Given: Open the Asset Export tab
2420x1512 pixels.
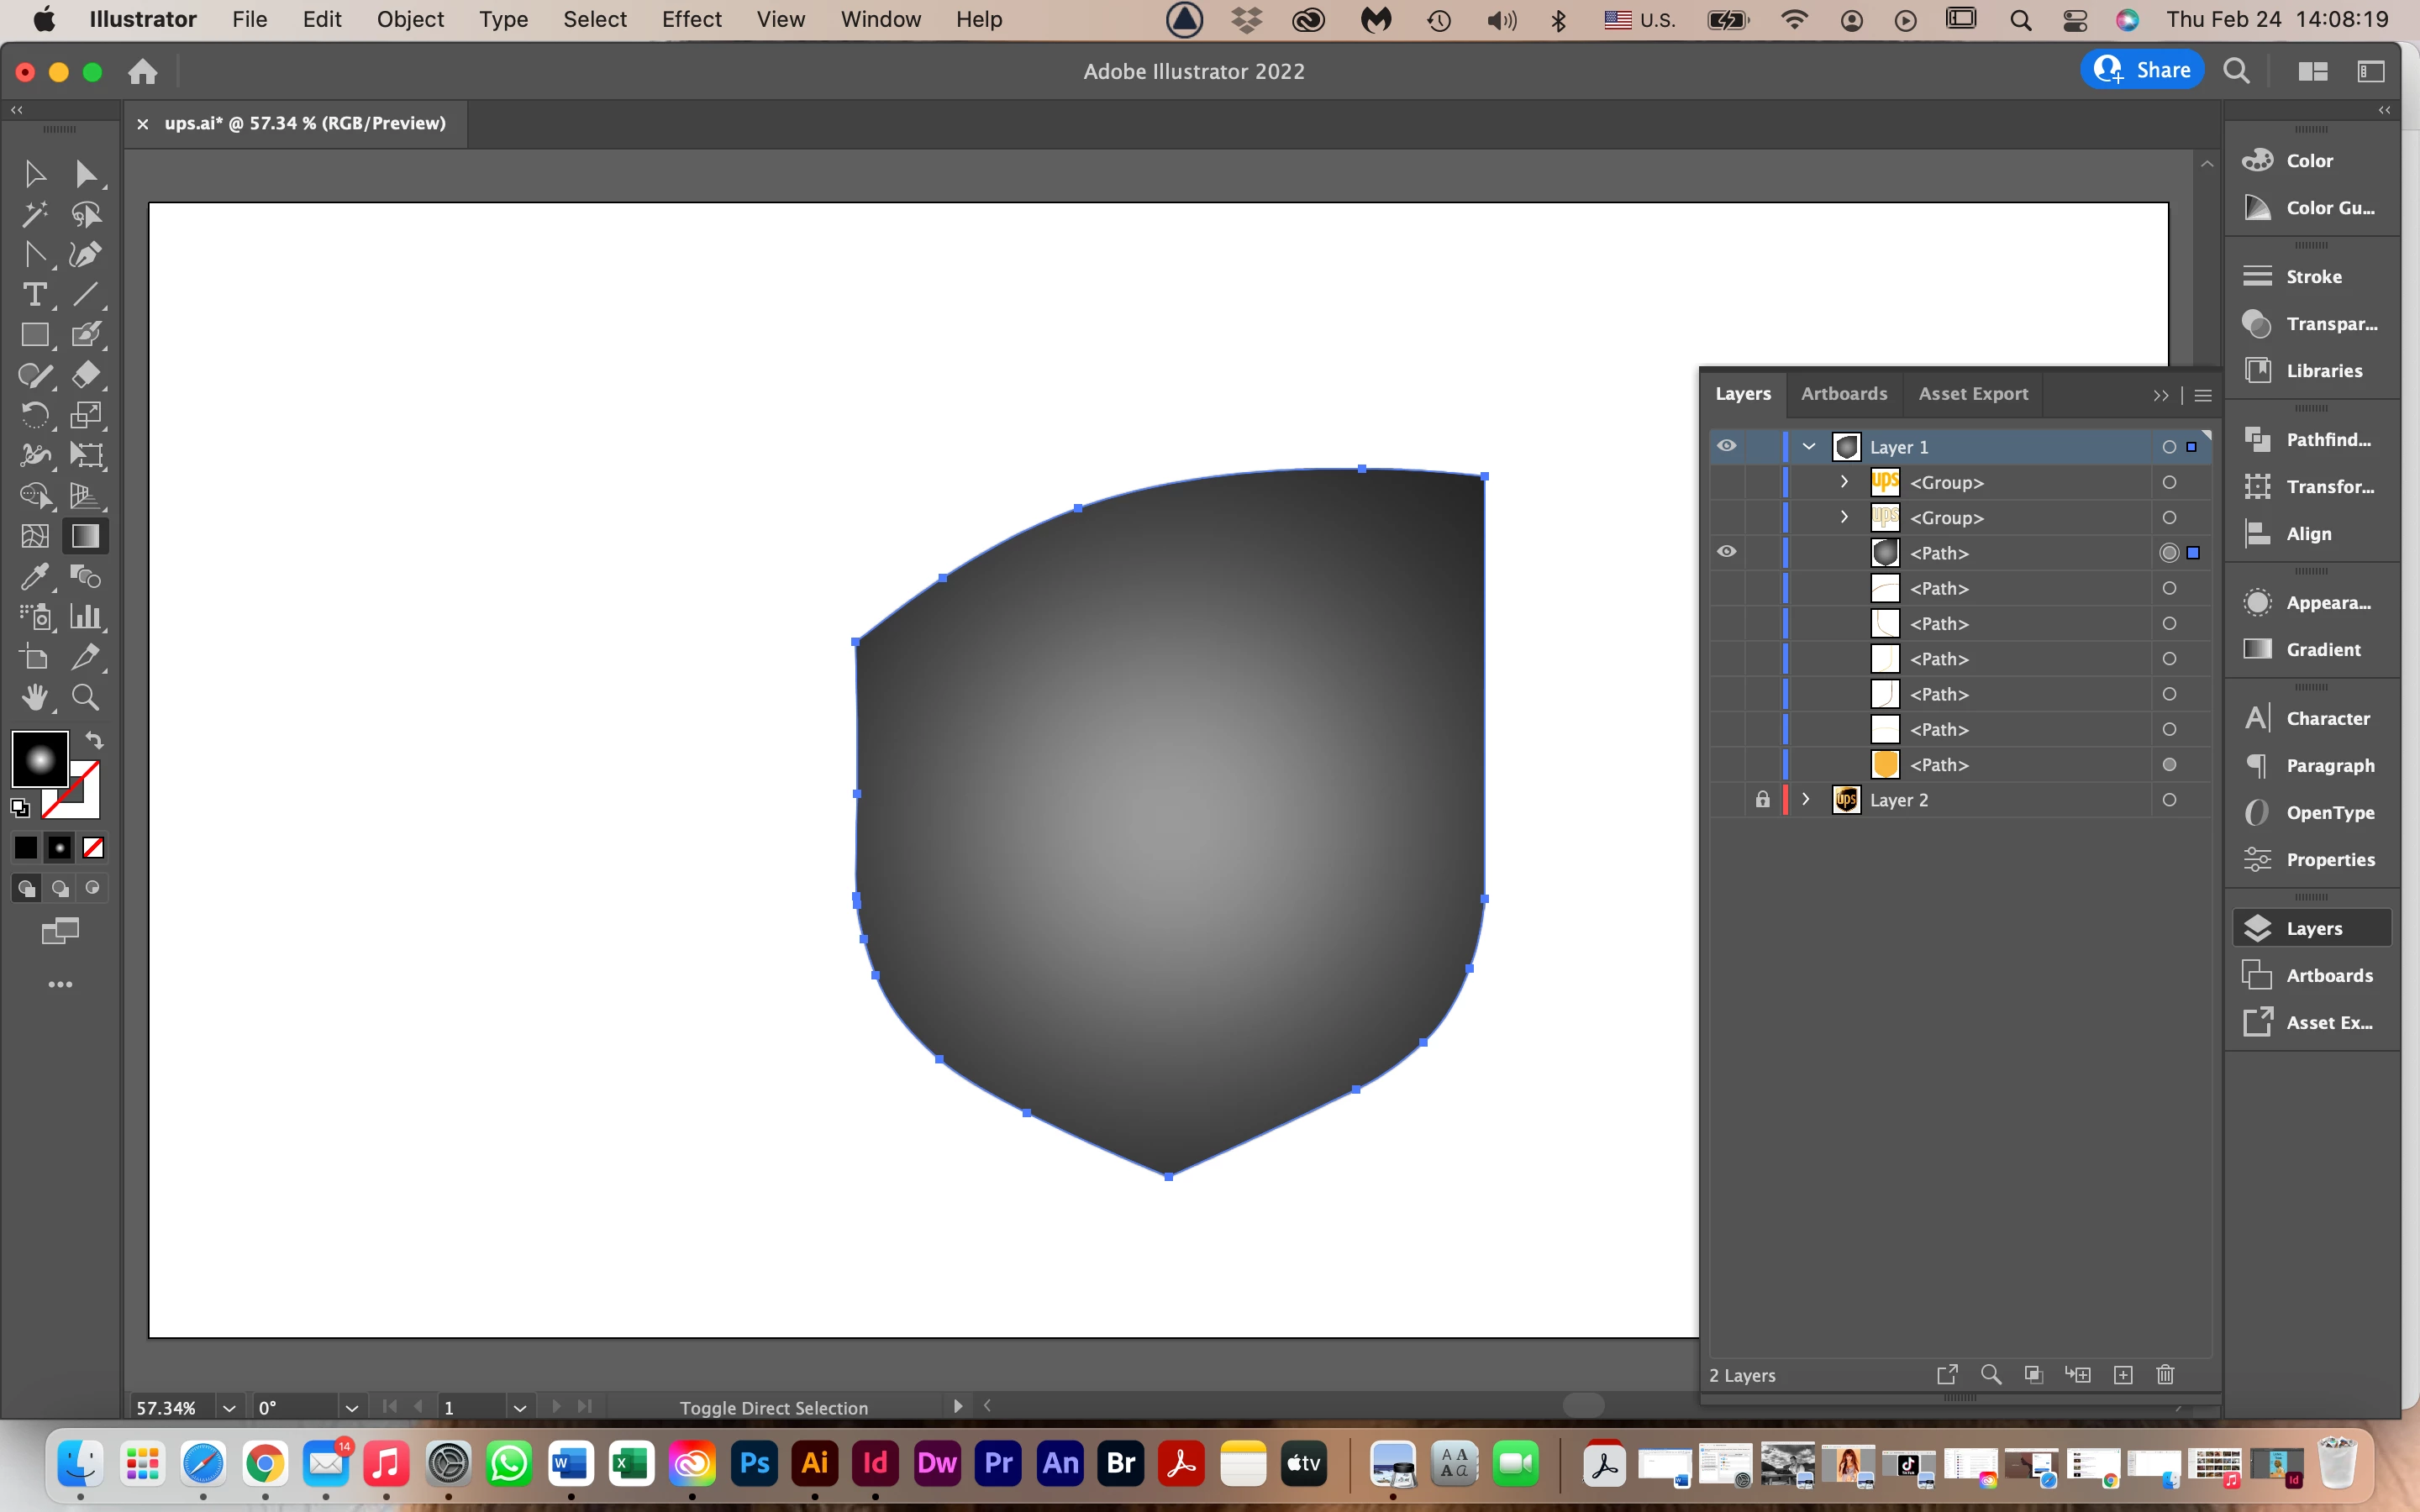Looking at the screenshot, I should [1972, 394].
